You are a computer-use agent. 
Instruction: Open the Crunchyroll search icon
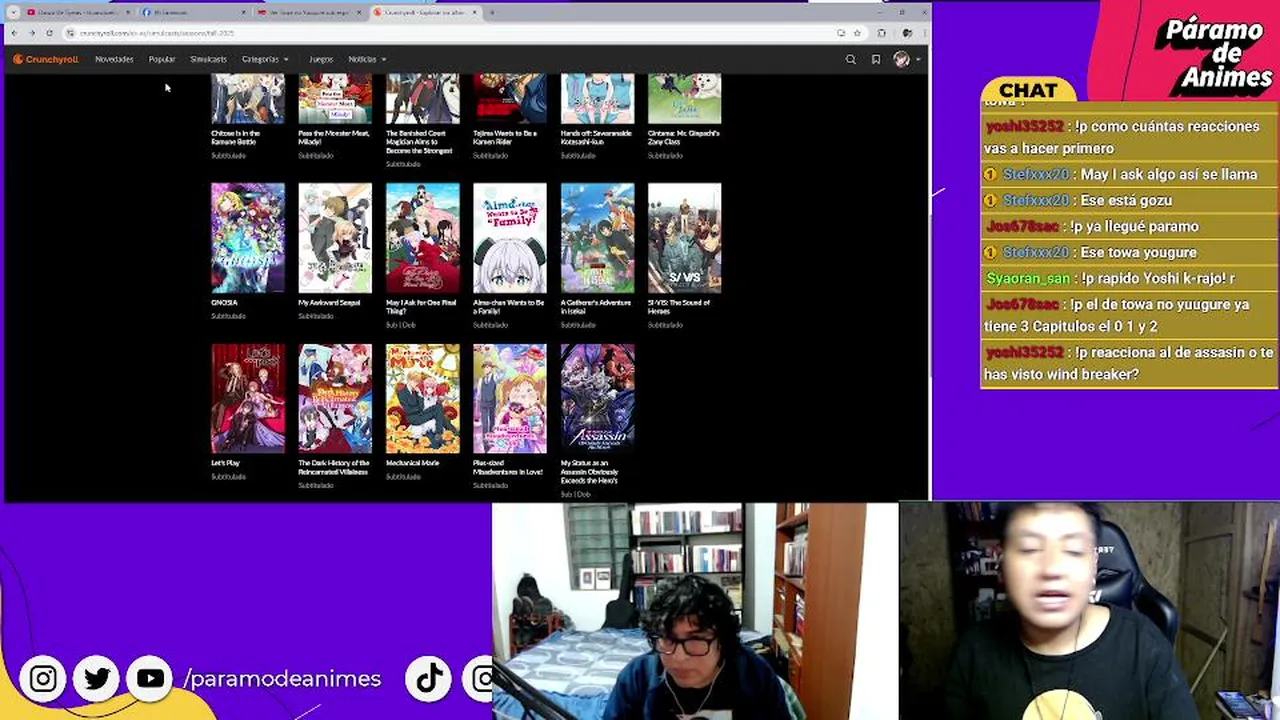click(x=851, y=59)
